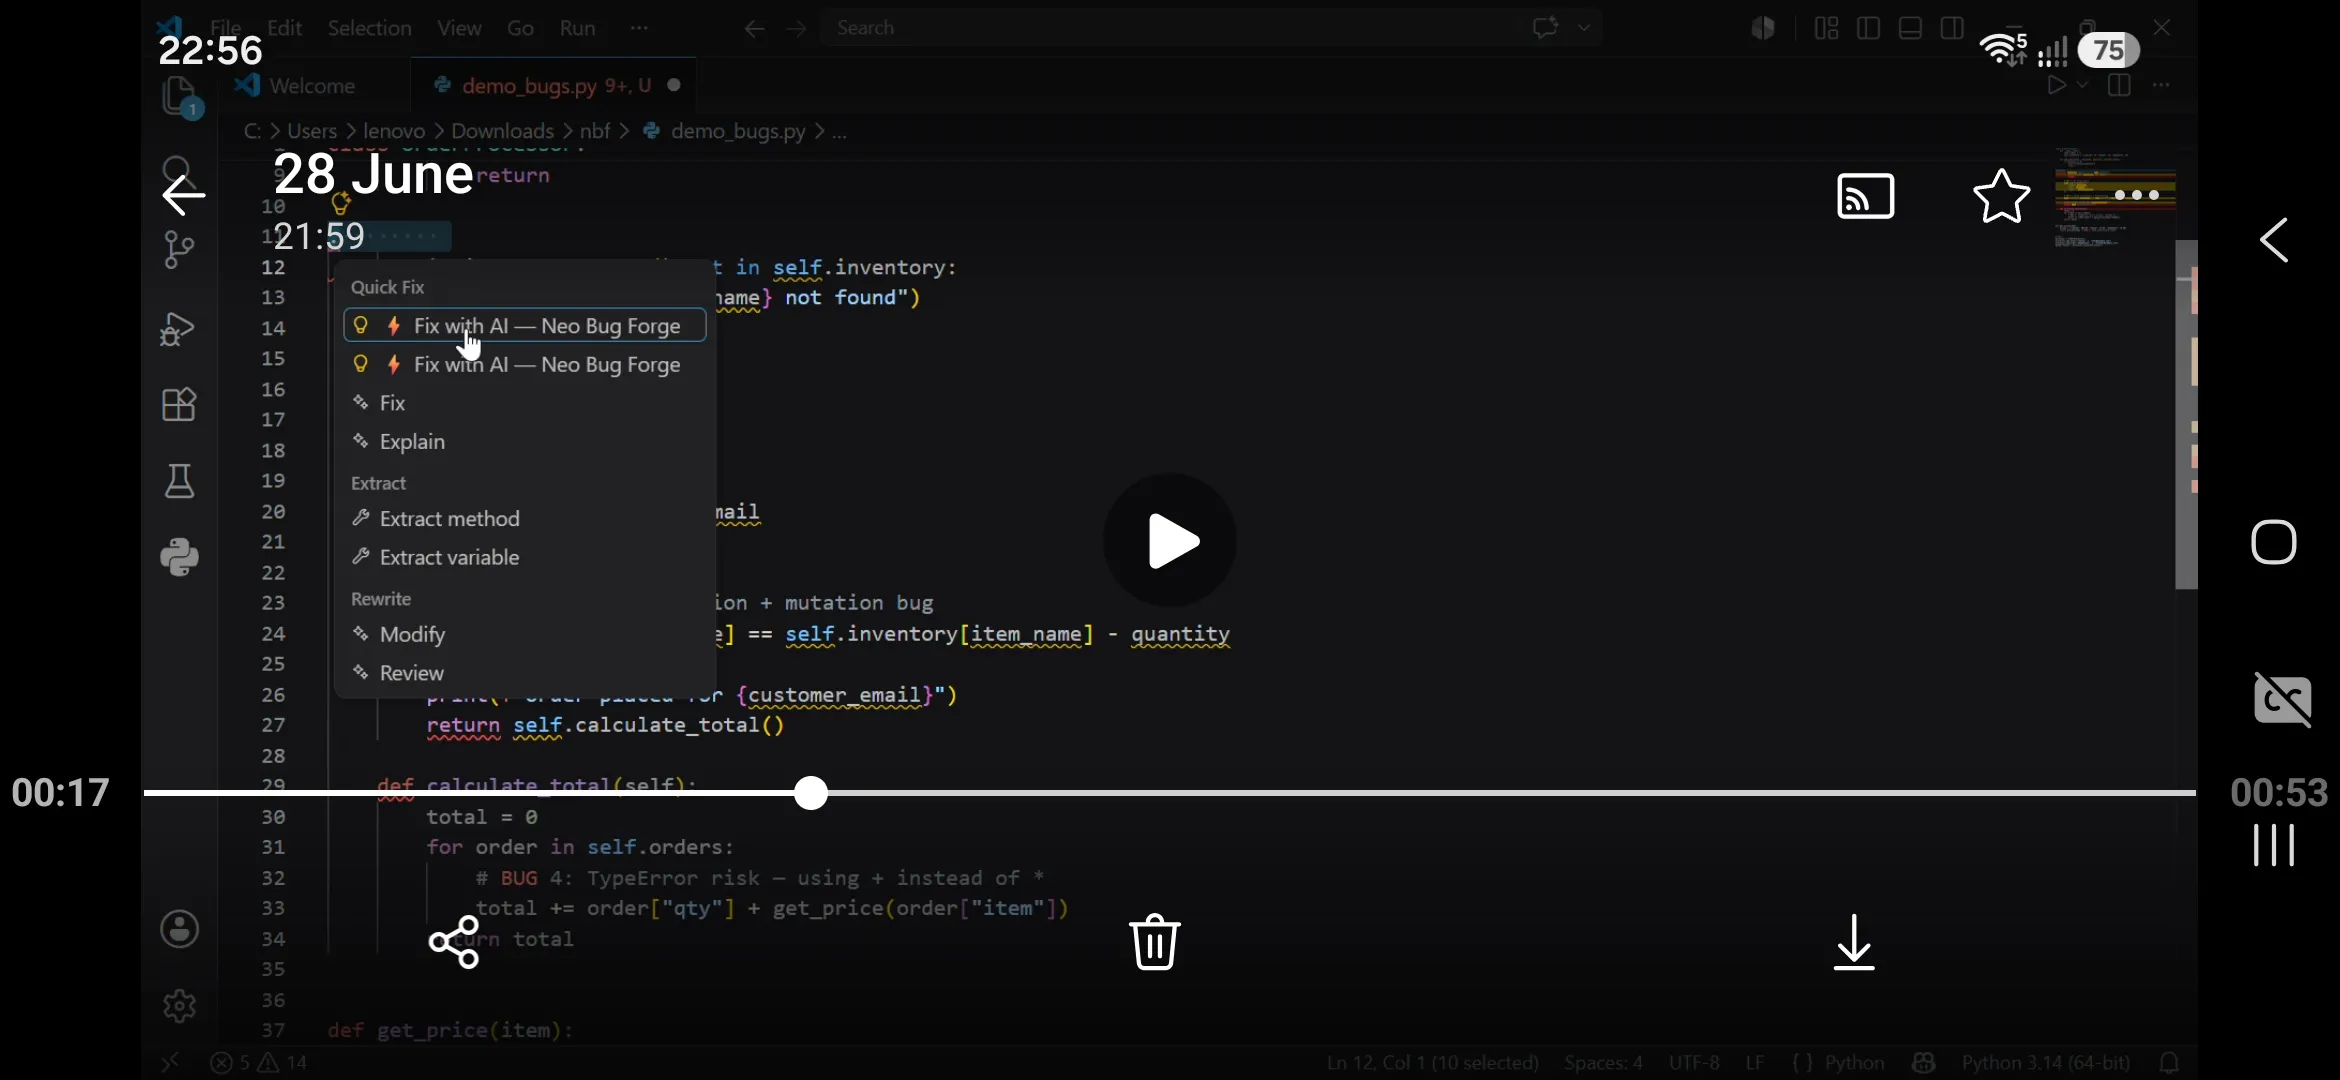Toggle the primary side bar
The image size is (2340, 1080).
1868,28
